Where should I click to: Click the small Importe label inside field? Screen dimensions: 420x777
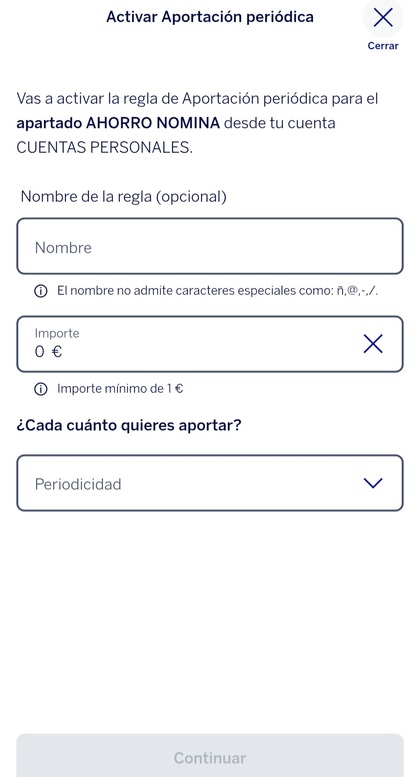57,333
